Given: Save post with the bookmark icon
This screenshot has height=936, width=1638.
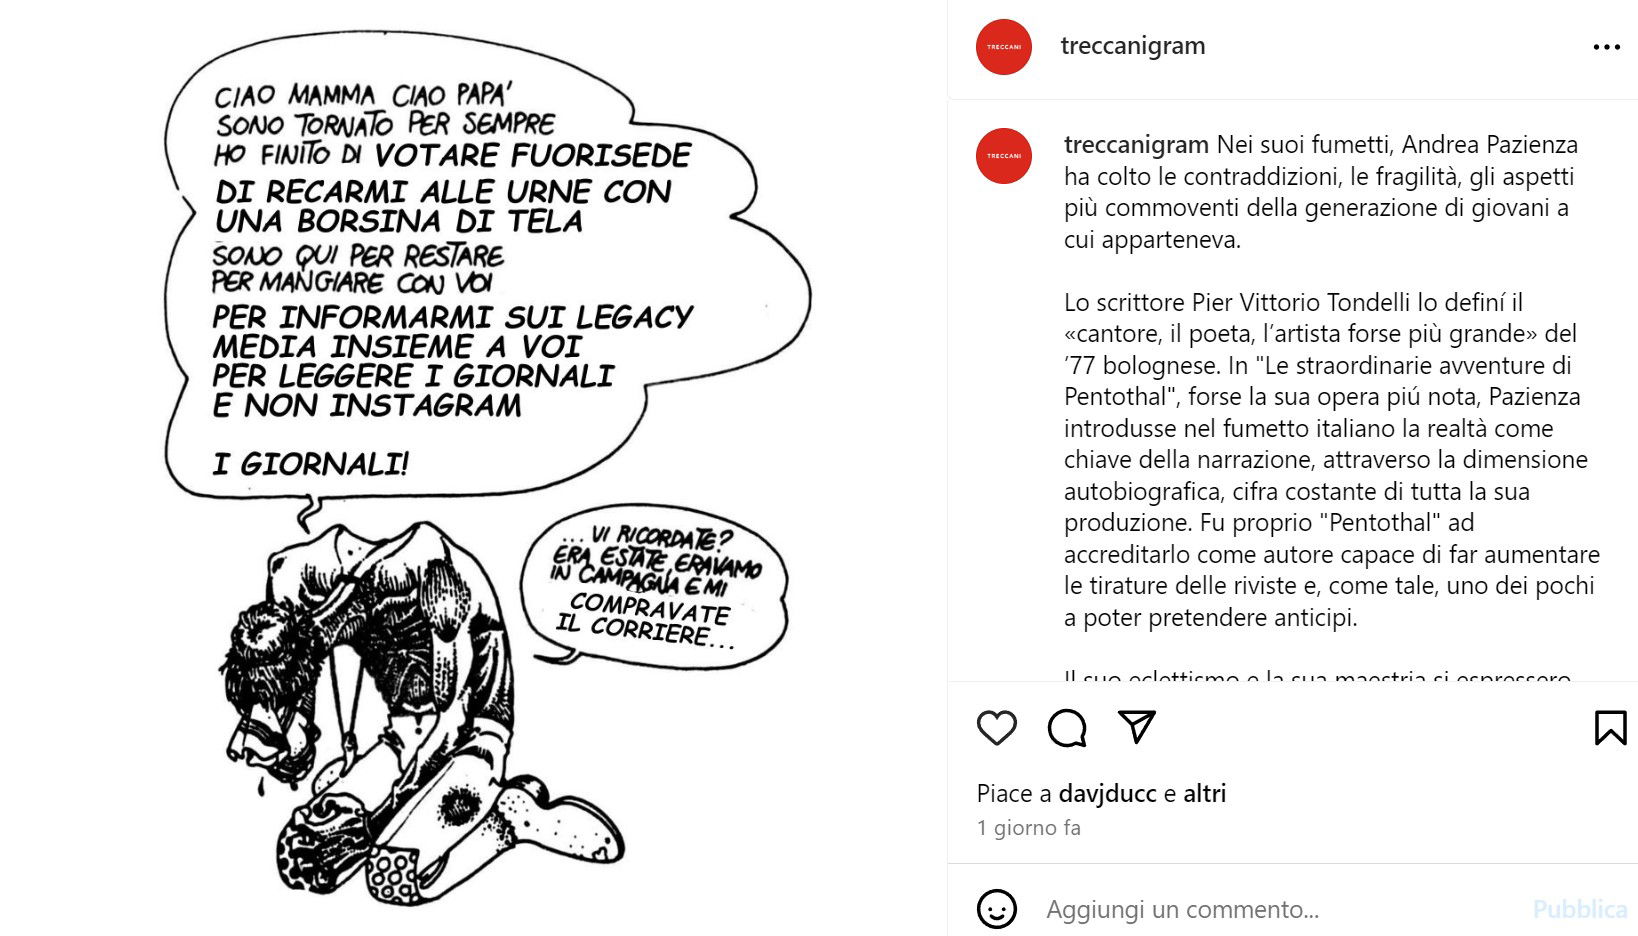Looking at the screenshot, I should point(1610,728).
